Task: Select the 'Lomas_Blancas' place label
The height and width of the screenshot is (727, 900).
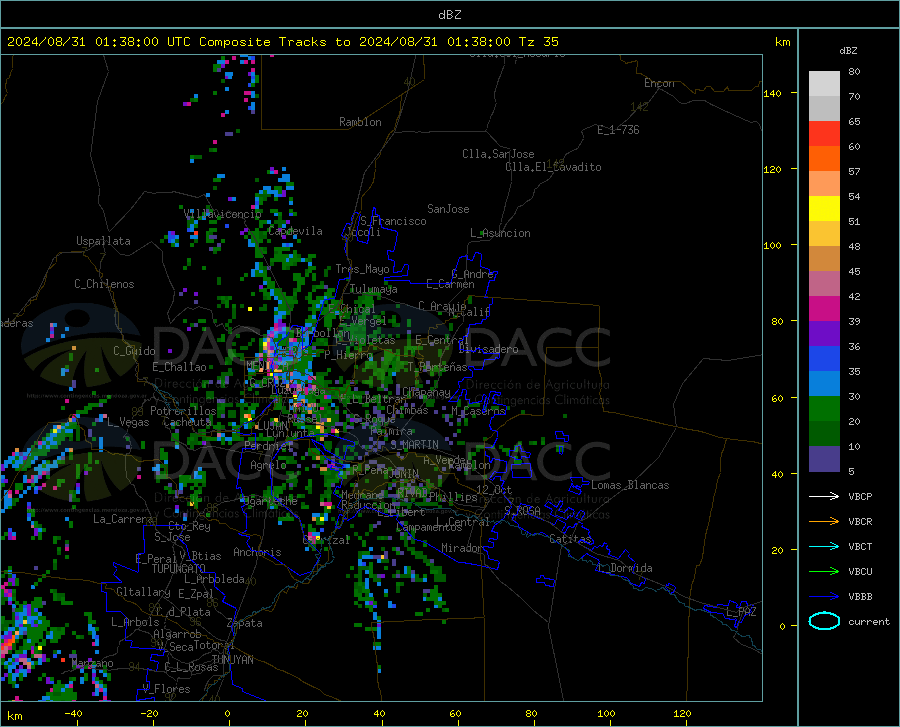Action: pyautogui.click(x=630, y=485)
